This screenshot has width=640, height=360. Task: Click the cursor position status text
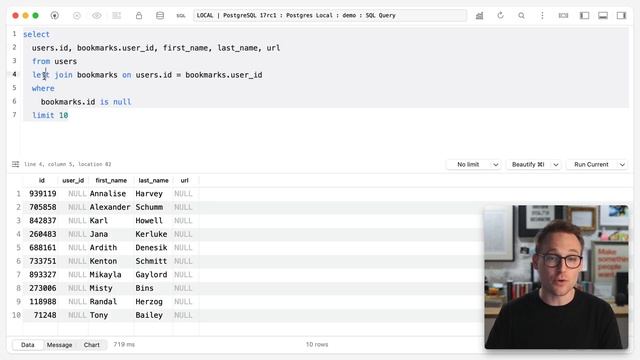coord(67,164)
